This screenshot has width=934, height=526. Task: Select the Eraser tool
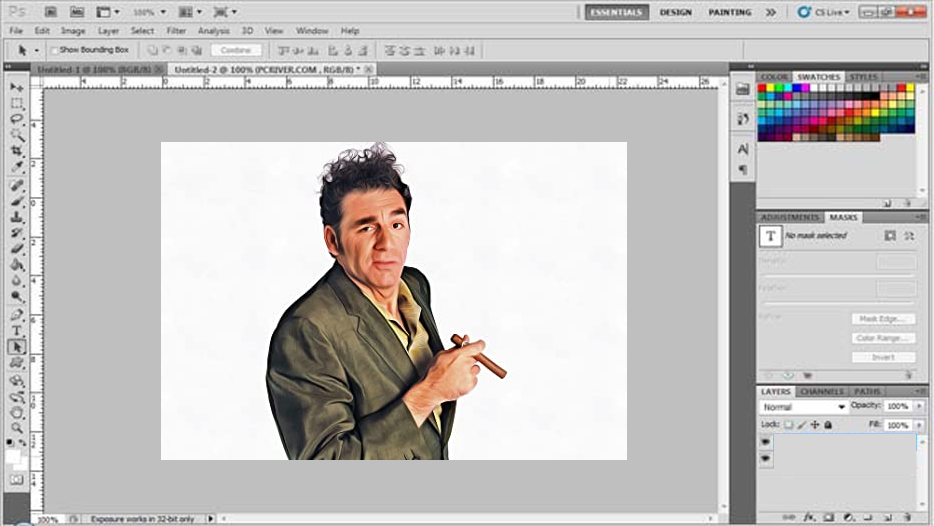17,249
